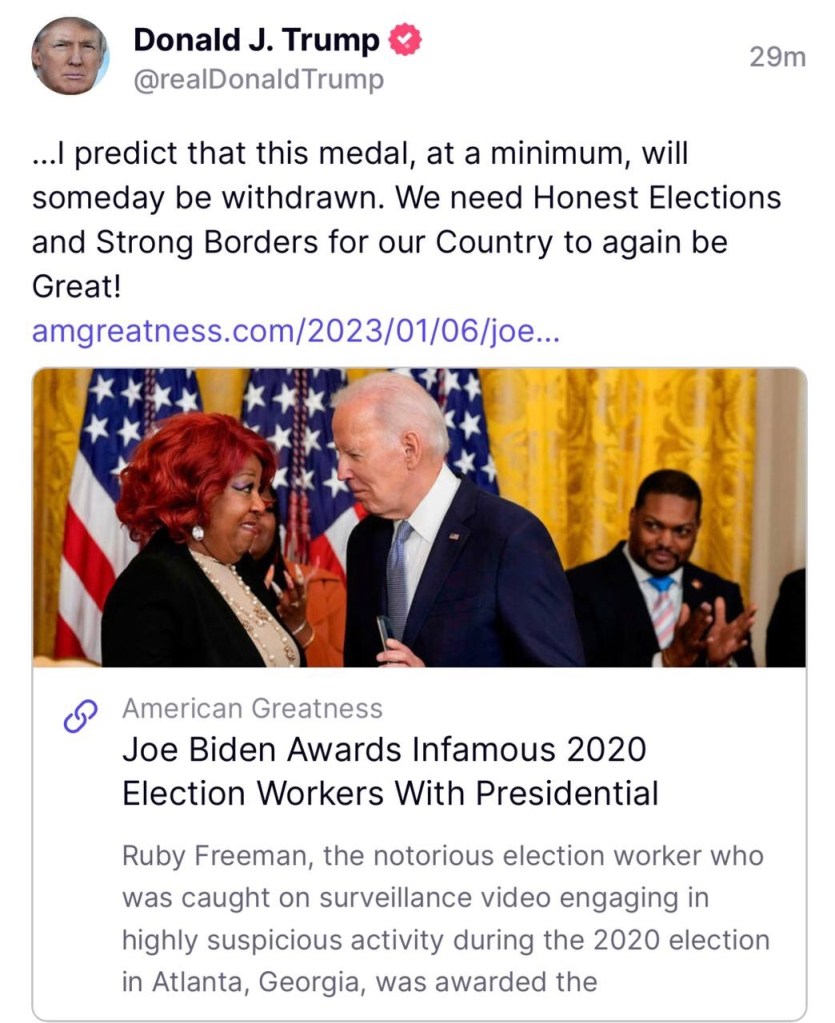Click the "Election Workers With Presidential" headline line

[390, 794]
